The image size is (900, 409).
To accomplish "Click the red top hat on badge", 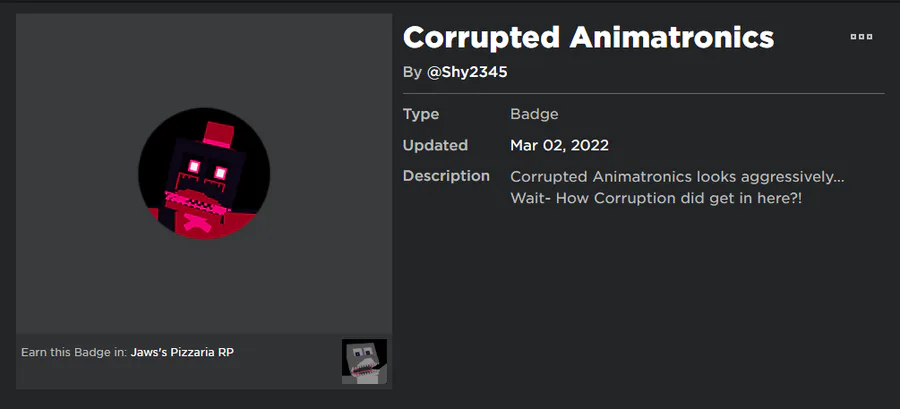I will coord(217,133).
